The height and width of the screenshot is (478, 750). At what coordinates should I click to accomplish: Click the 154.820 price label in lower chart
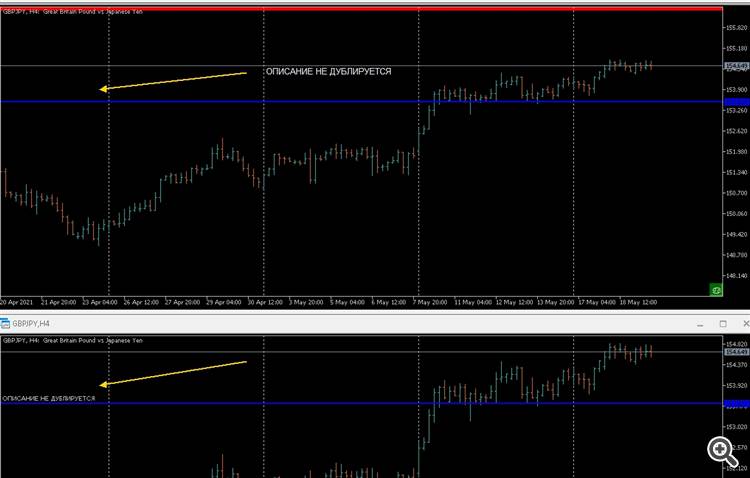tap(736, 344)
